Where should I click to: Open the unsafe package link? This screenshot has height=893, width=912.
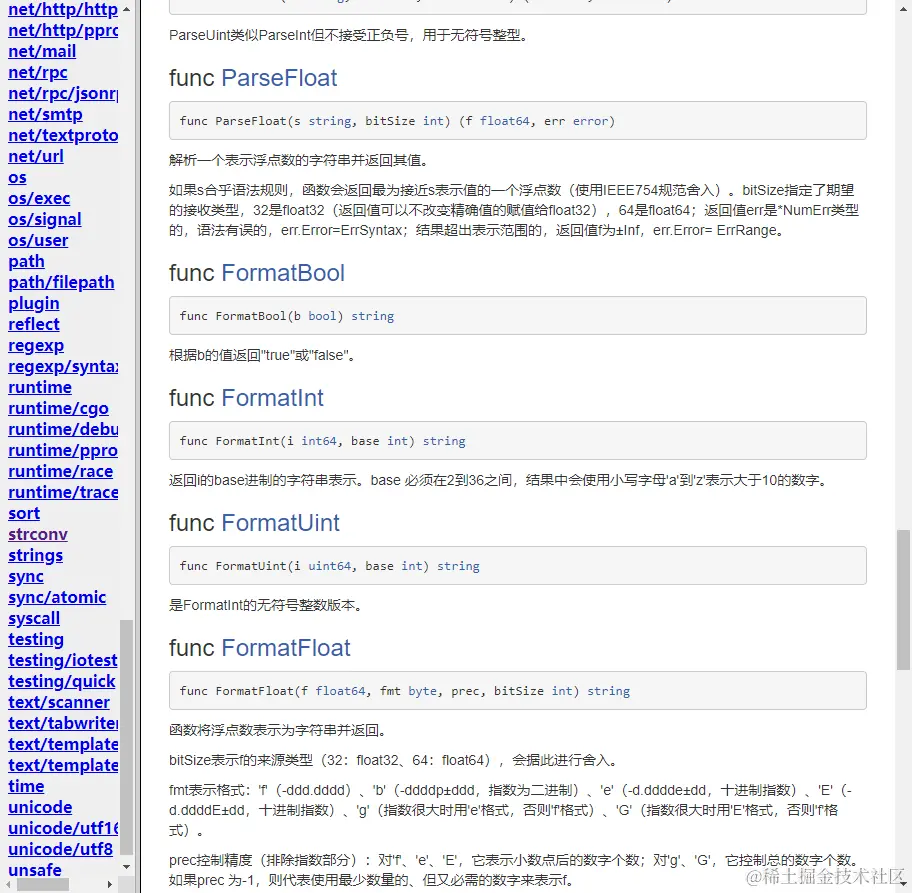coord(35,870)
